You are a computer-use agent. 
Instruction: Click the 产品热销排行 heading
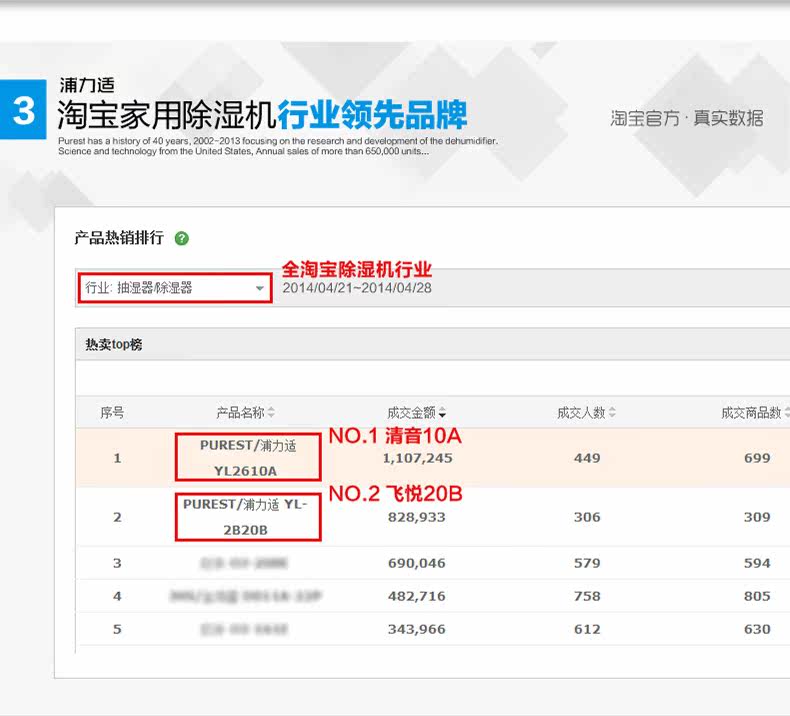tap(118, 238)
